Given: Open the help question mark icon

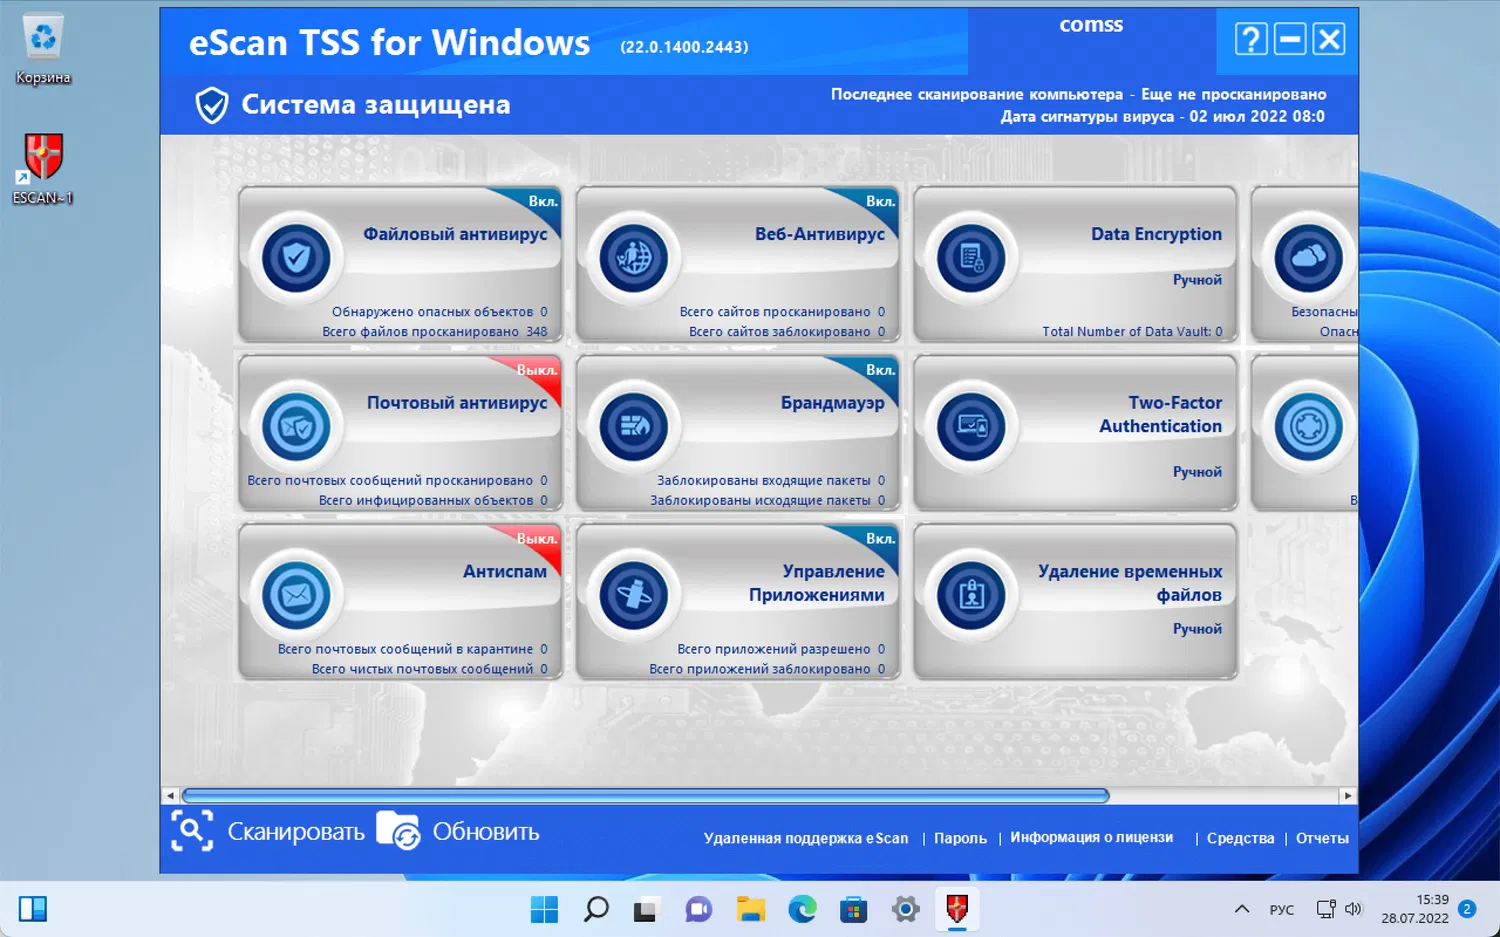Looking at the screenshot, I should (x=1251, y=39).
